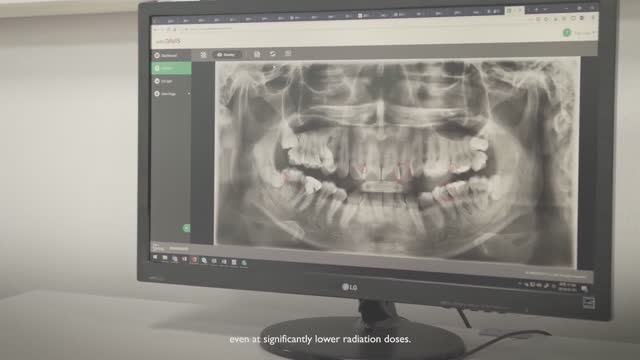Open the Dashboard item in the sidebar
The width and height of the screenshot is (640, 360).
[171, 55]
